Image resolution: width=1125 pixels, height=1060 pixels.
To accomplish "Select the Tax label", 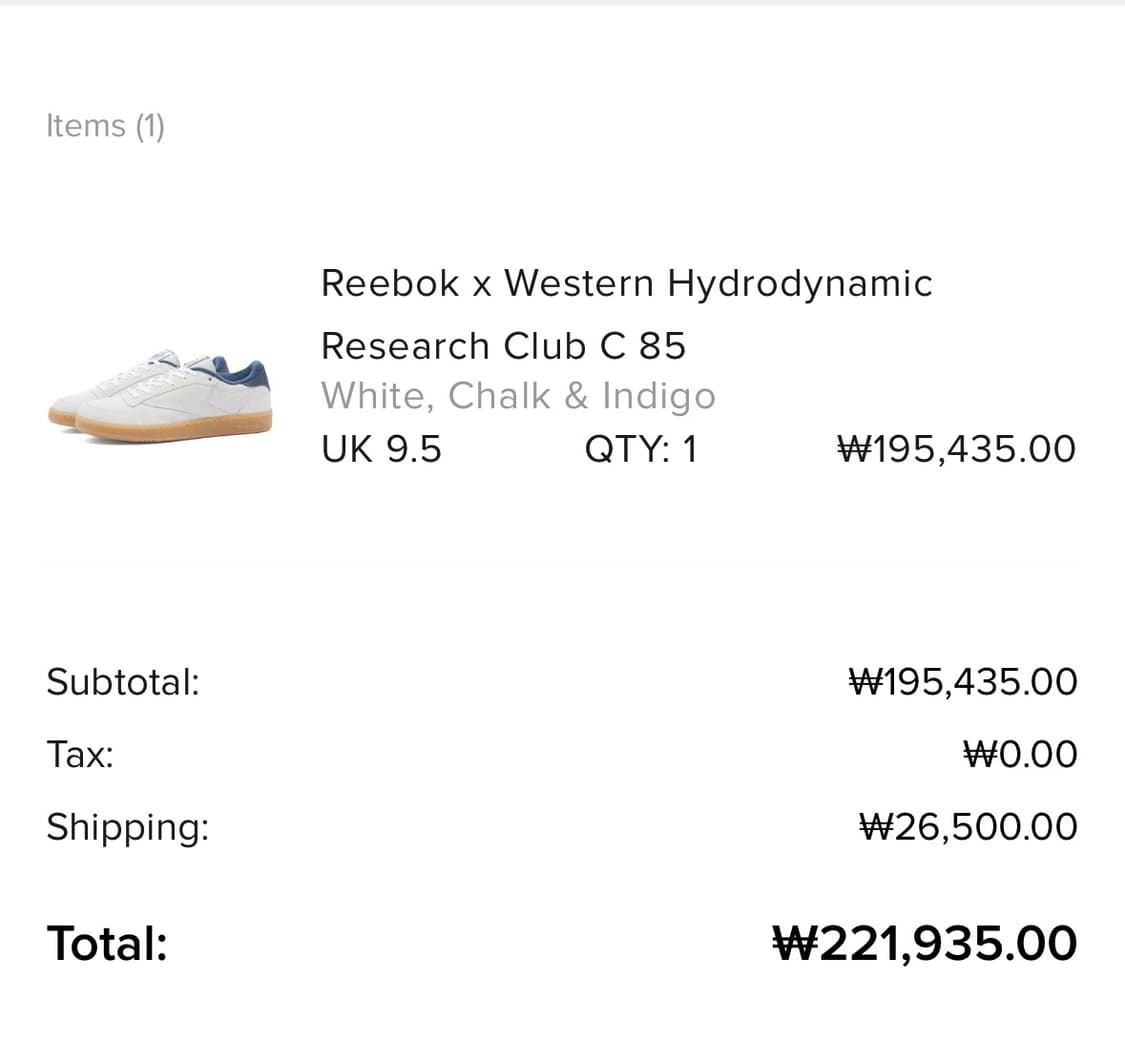I will pos(80,754).
